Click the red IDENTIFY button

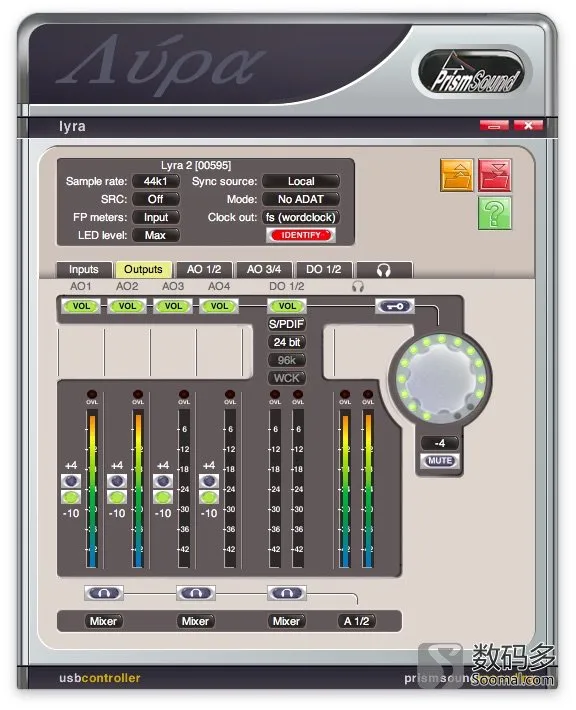tap(301, 235)
